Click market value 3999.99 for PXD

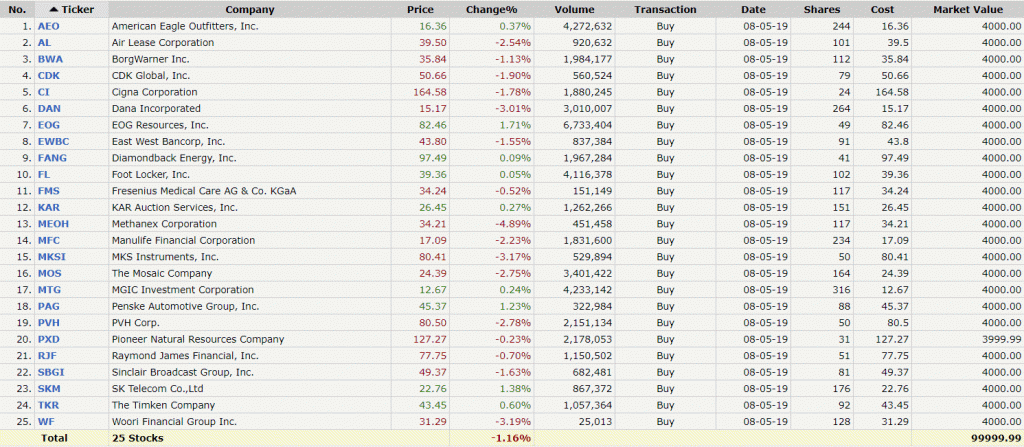(1000, 339)
